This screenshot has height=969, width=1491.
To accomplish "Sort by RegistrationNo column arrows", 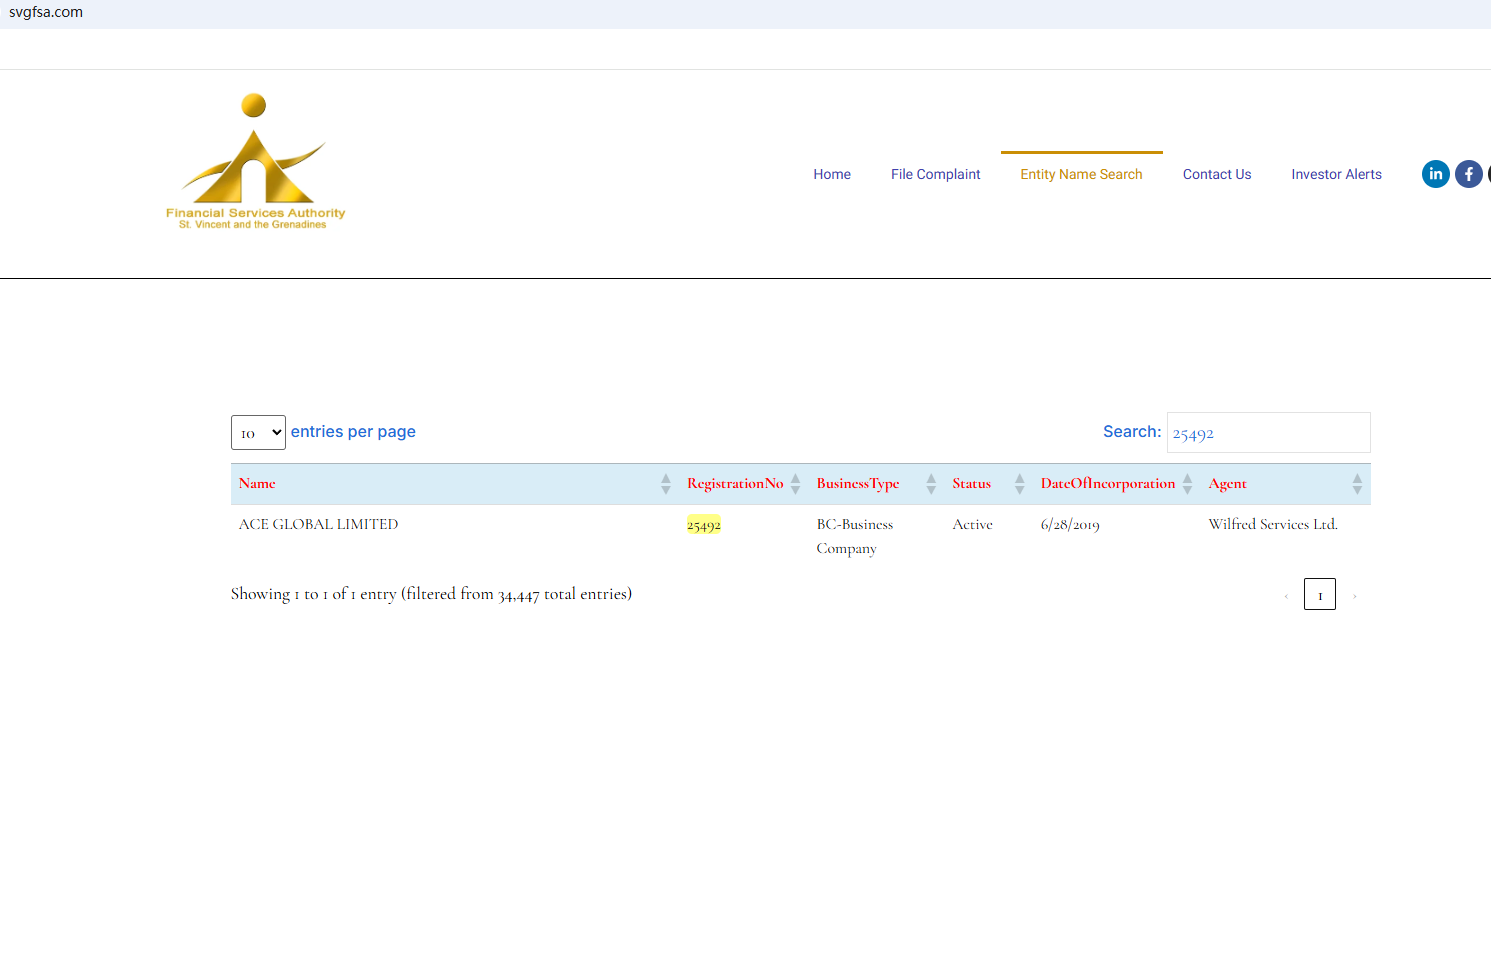I will tap(796, 484).
